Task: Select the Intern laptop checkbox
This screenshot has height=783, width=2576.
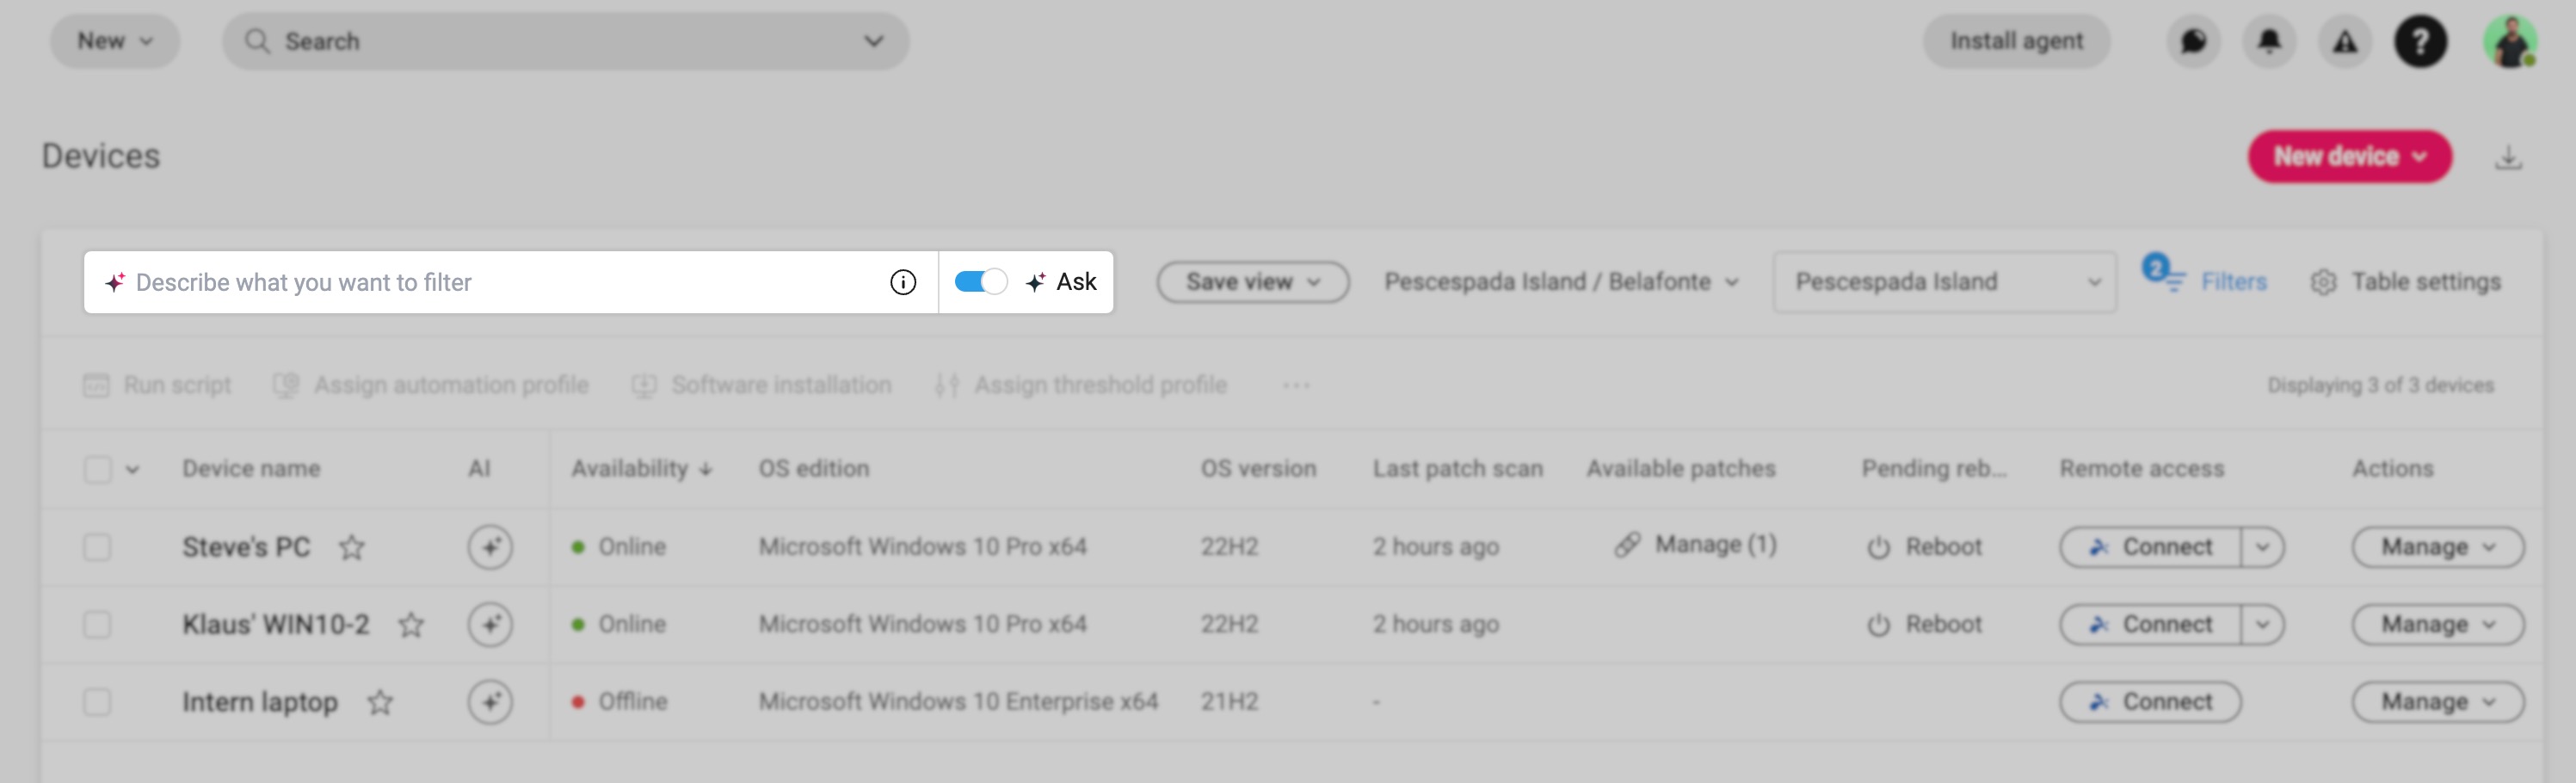Action: pyautogui.click(x=97, y=703)
